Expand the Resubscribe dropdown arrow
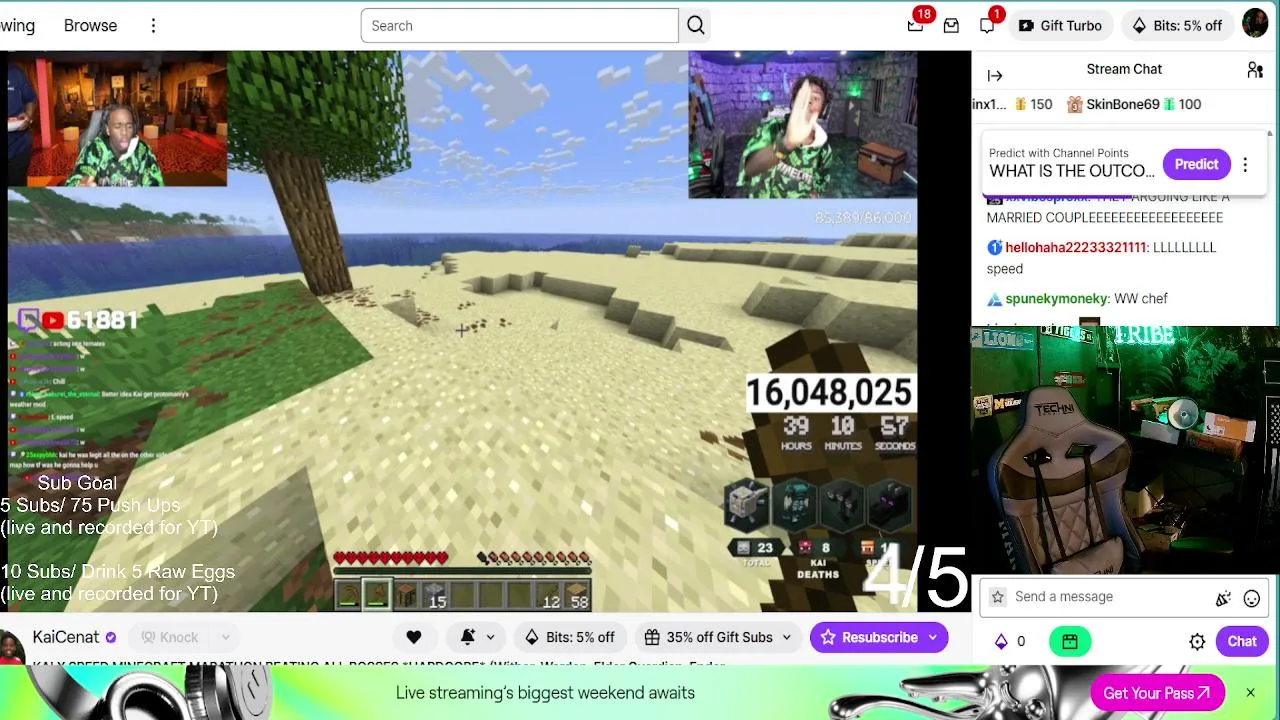The height and width of the screenshot is (720, 1280). tap(934, 638)
